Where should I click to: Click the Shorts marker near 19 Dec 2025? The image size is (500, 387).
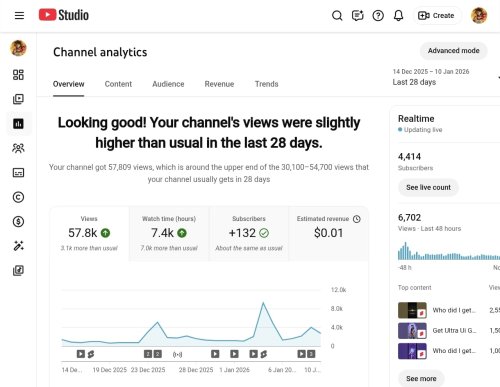91,354
